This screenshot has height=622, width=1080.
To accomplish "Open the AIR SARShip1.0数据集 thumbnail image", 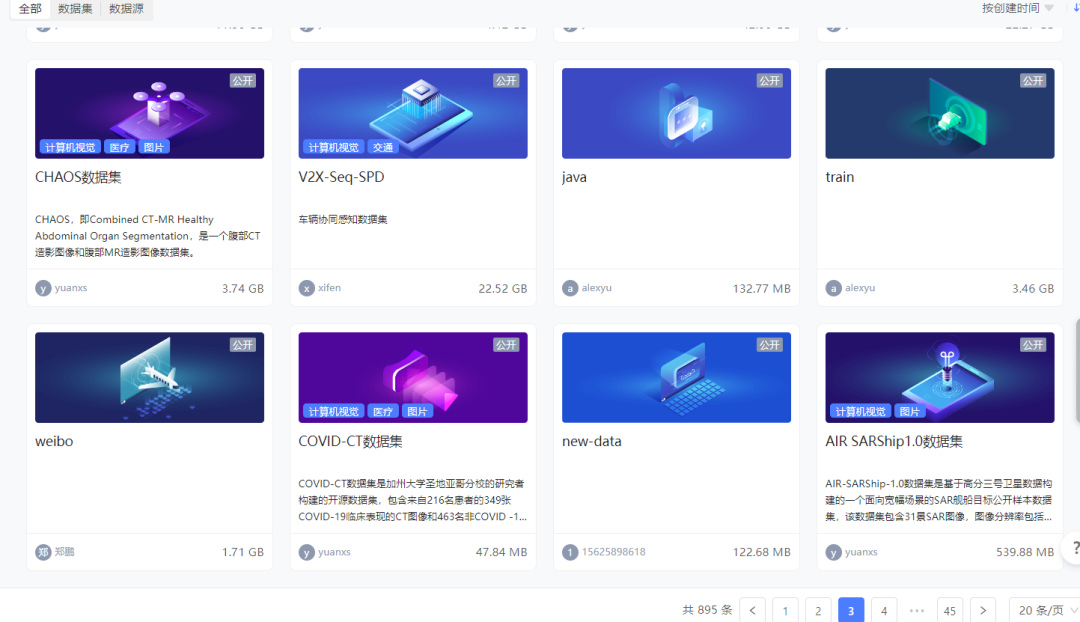I will 939,370.
